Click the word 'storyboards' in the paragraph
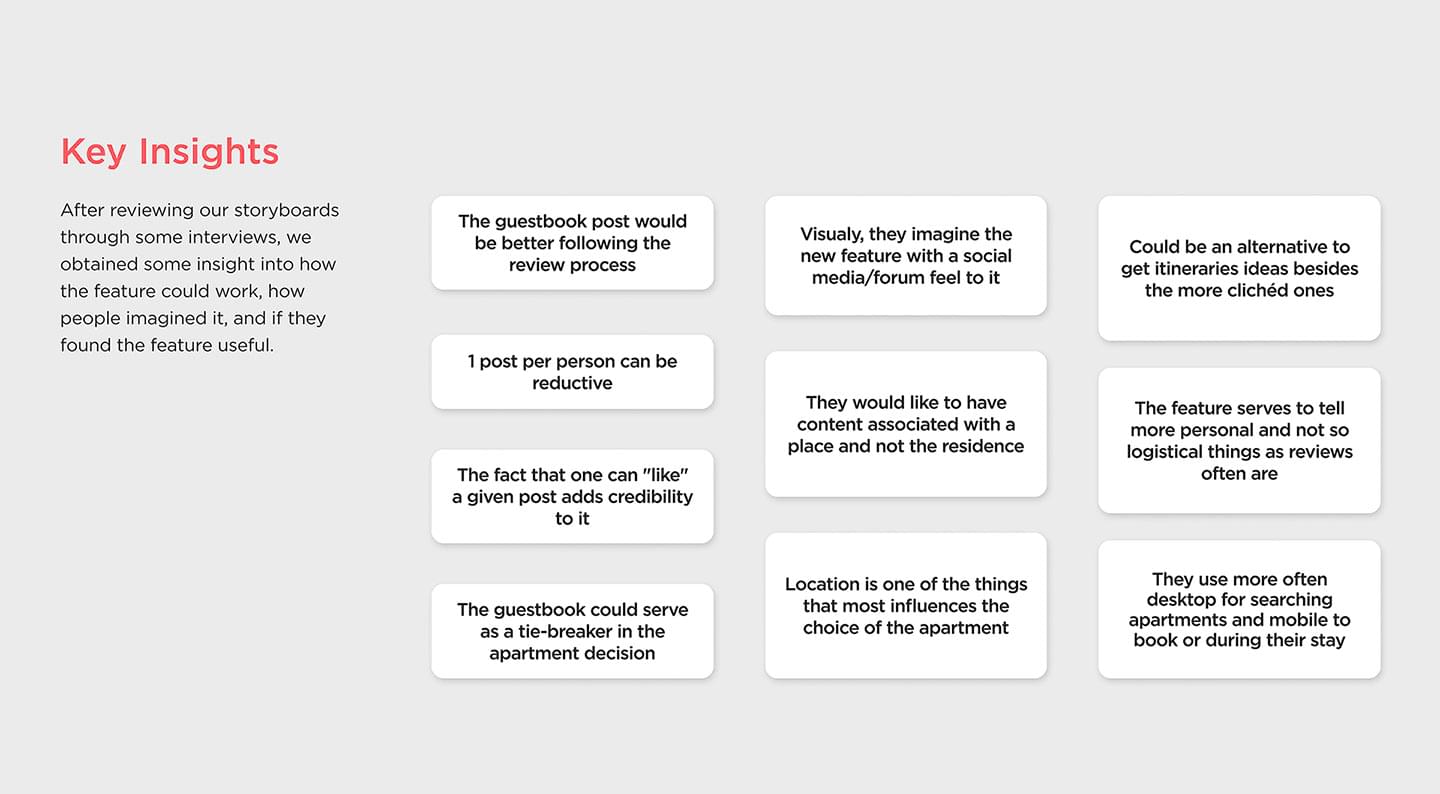Image resolution: width=1440 pixels, height=794 pixels. tap(285, 210)
